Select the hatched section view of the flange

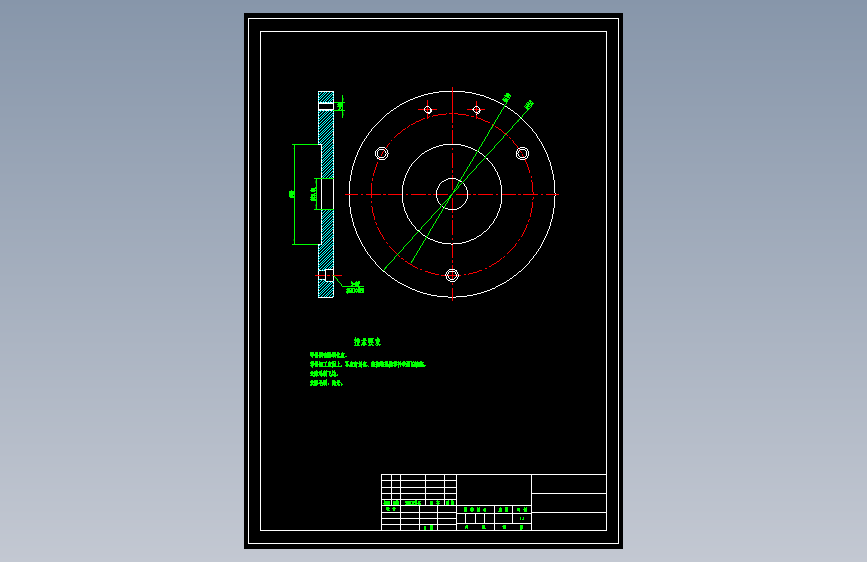[326, 194]
